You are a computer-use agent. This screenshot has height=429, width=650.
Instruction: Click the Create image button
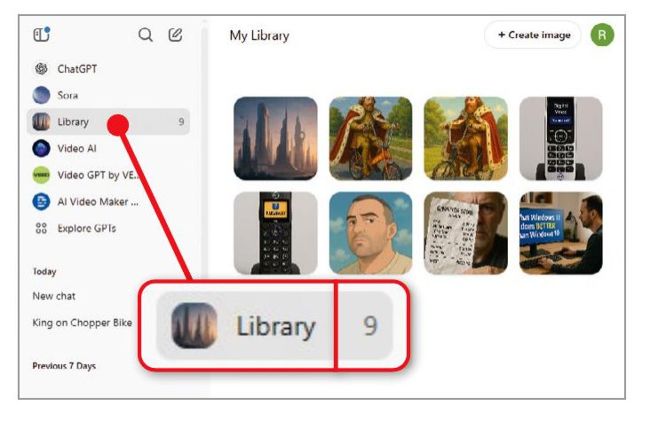point(534,35)
